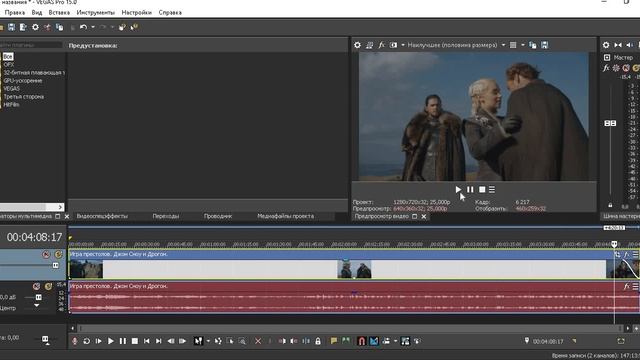Open the edit tool dropdown arrow
This screenshot has height=360, width=640.
pyautogui.click(x=208, y=341)
